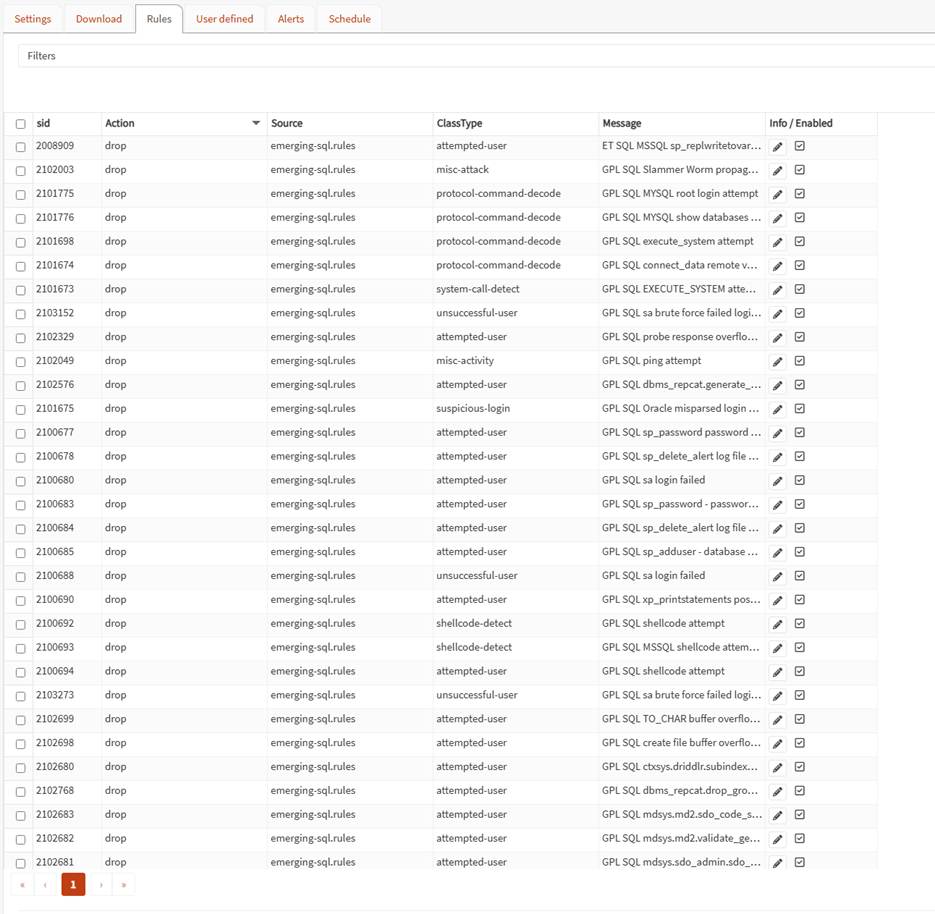The image size is (935, 914).
Task: Expand the Filters field
Action: (x=476, y=56)
